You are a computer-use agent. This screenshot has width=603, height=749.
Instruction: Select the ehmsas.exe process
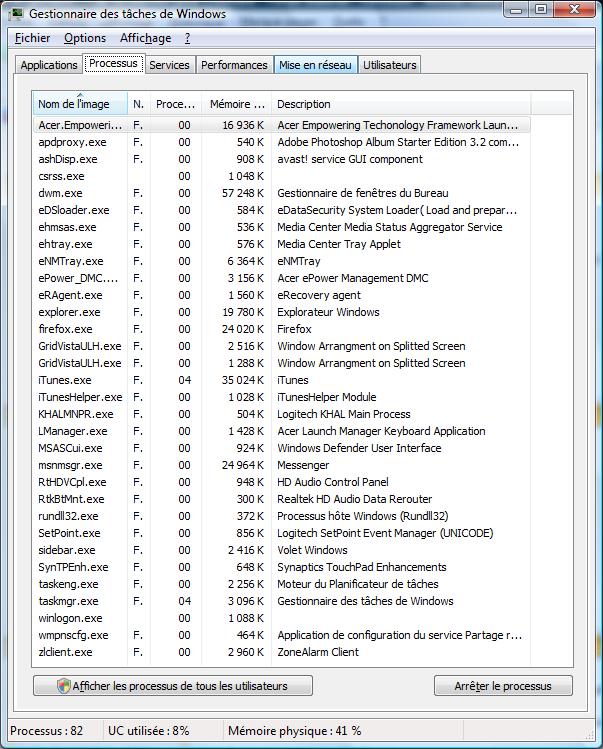pos(282,227)
